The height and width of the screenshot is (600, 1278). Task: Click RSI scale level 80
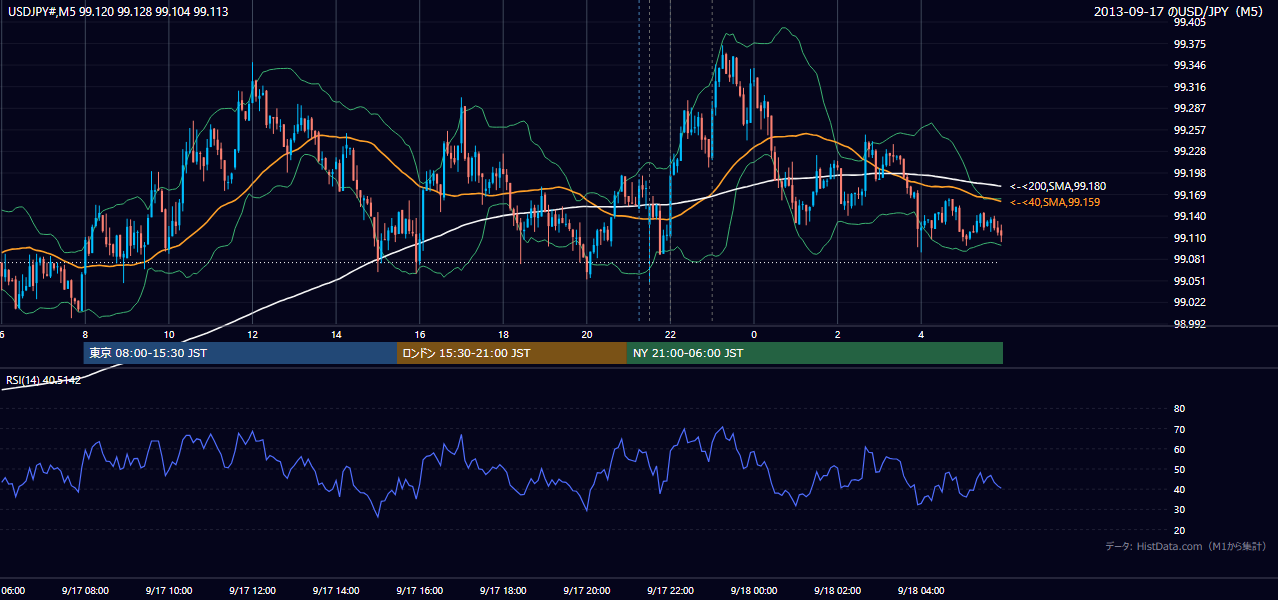click(1179, 409)
